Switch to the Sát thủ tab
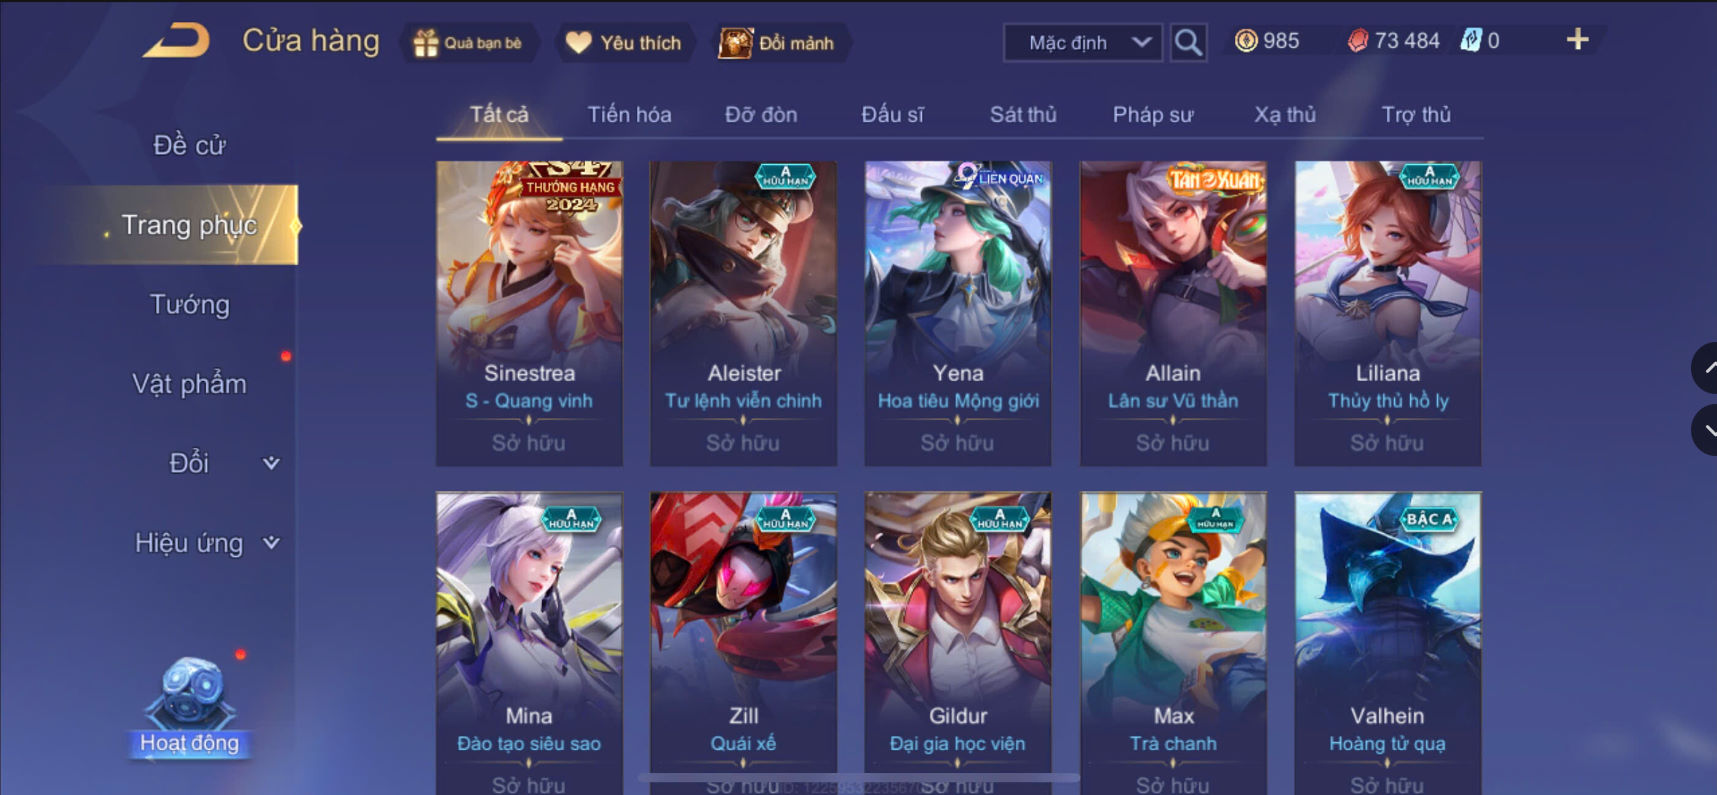The image size is (1717, 795). coord(1023,115)
